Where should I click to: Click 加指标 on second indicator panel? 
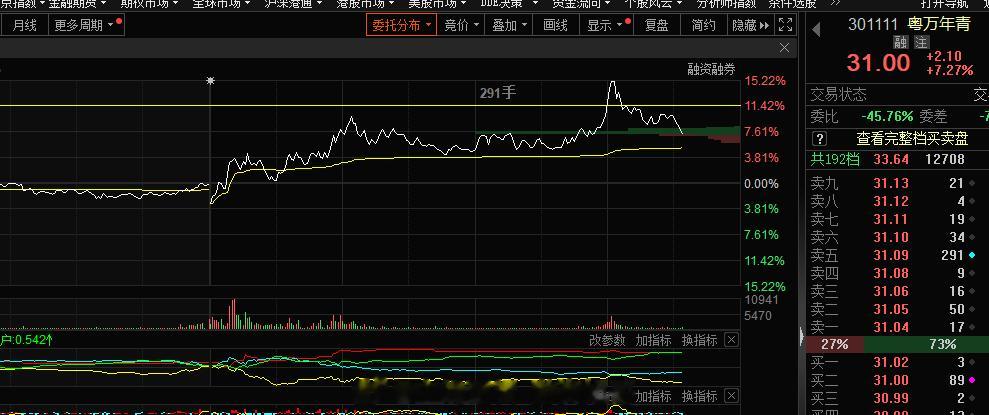tap(653, 396)
